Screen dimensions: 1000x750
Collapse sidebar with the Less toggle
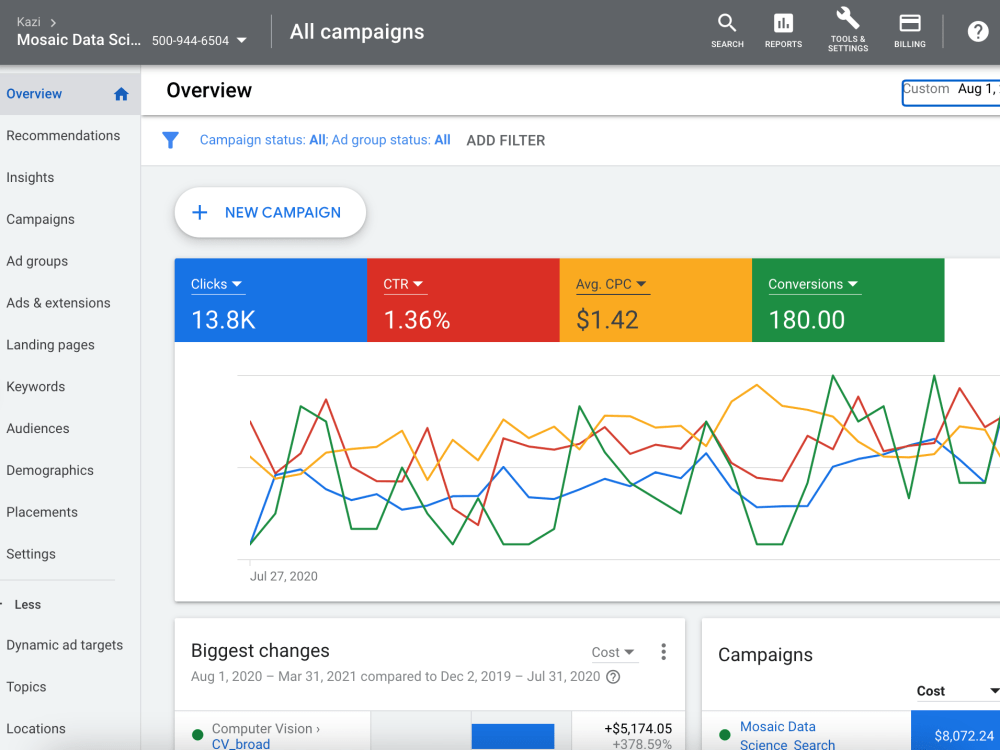[27, 605]
